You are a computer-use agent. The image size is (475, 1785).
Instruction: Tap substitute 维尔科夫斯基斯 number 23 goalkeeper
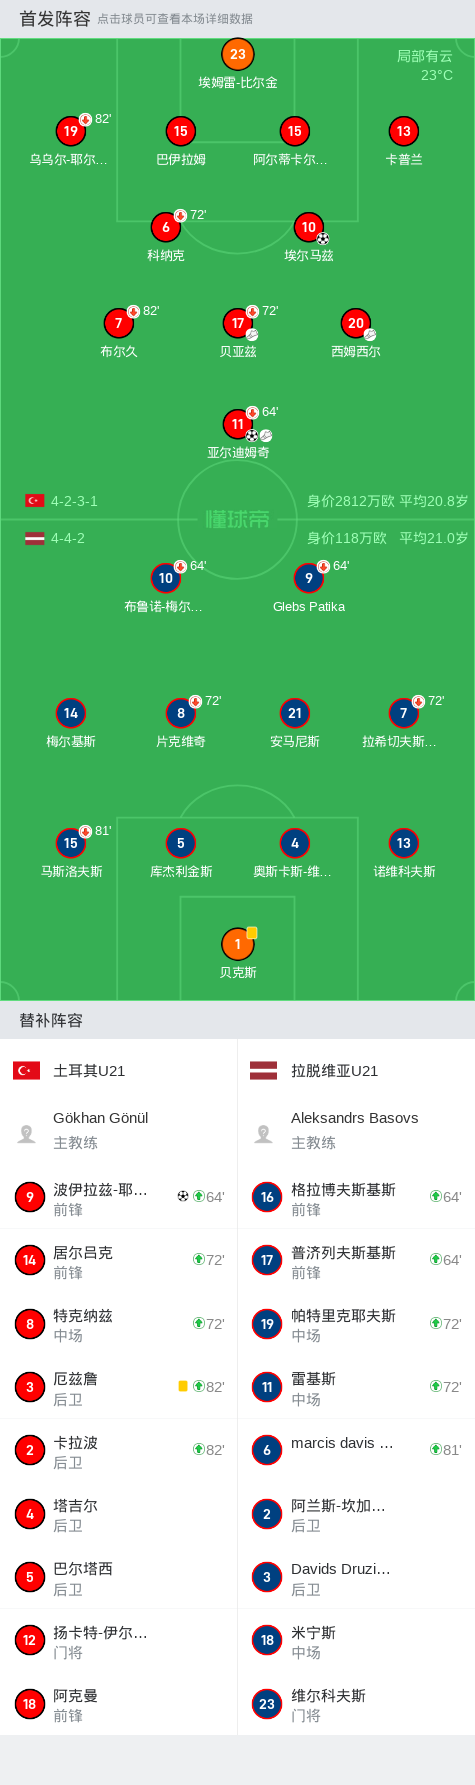[x=356, y=1704]
